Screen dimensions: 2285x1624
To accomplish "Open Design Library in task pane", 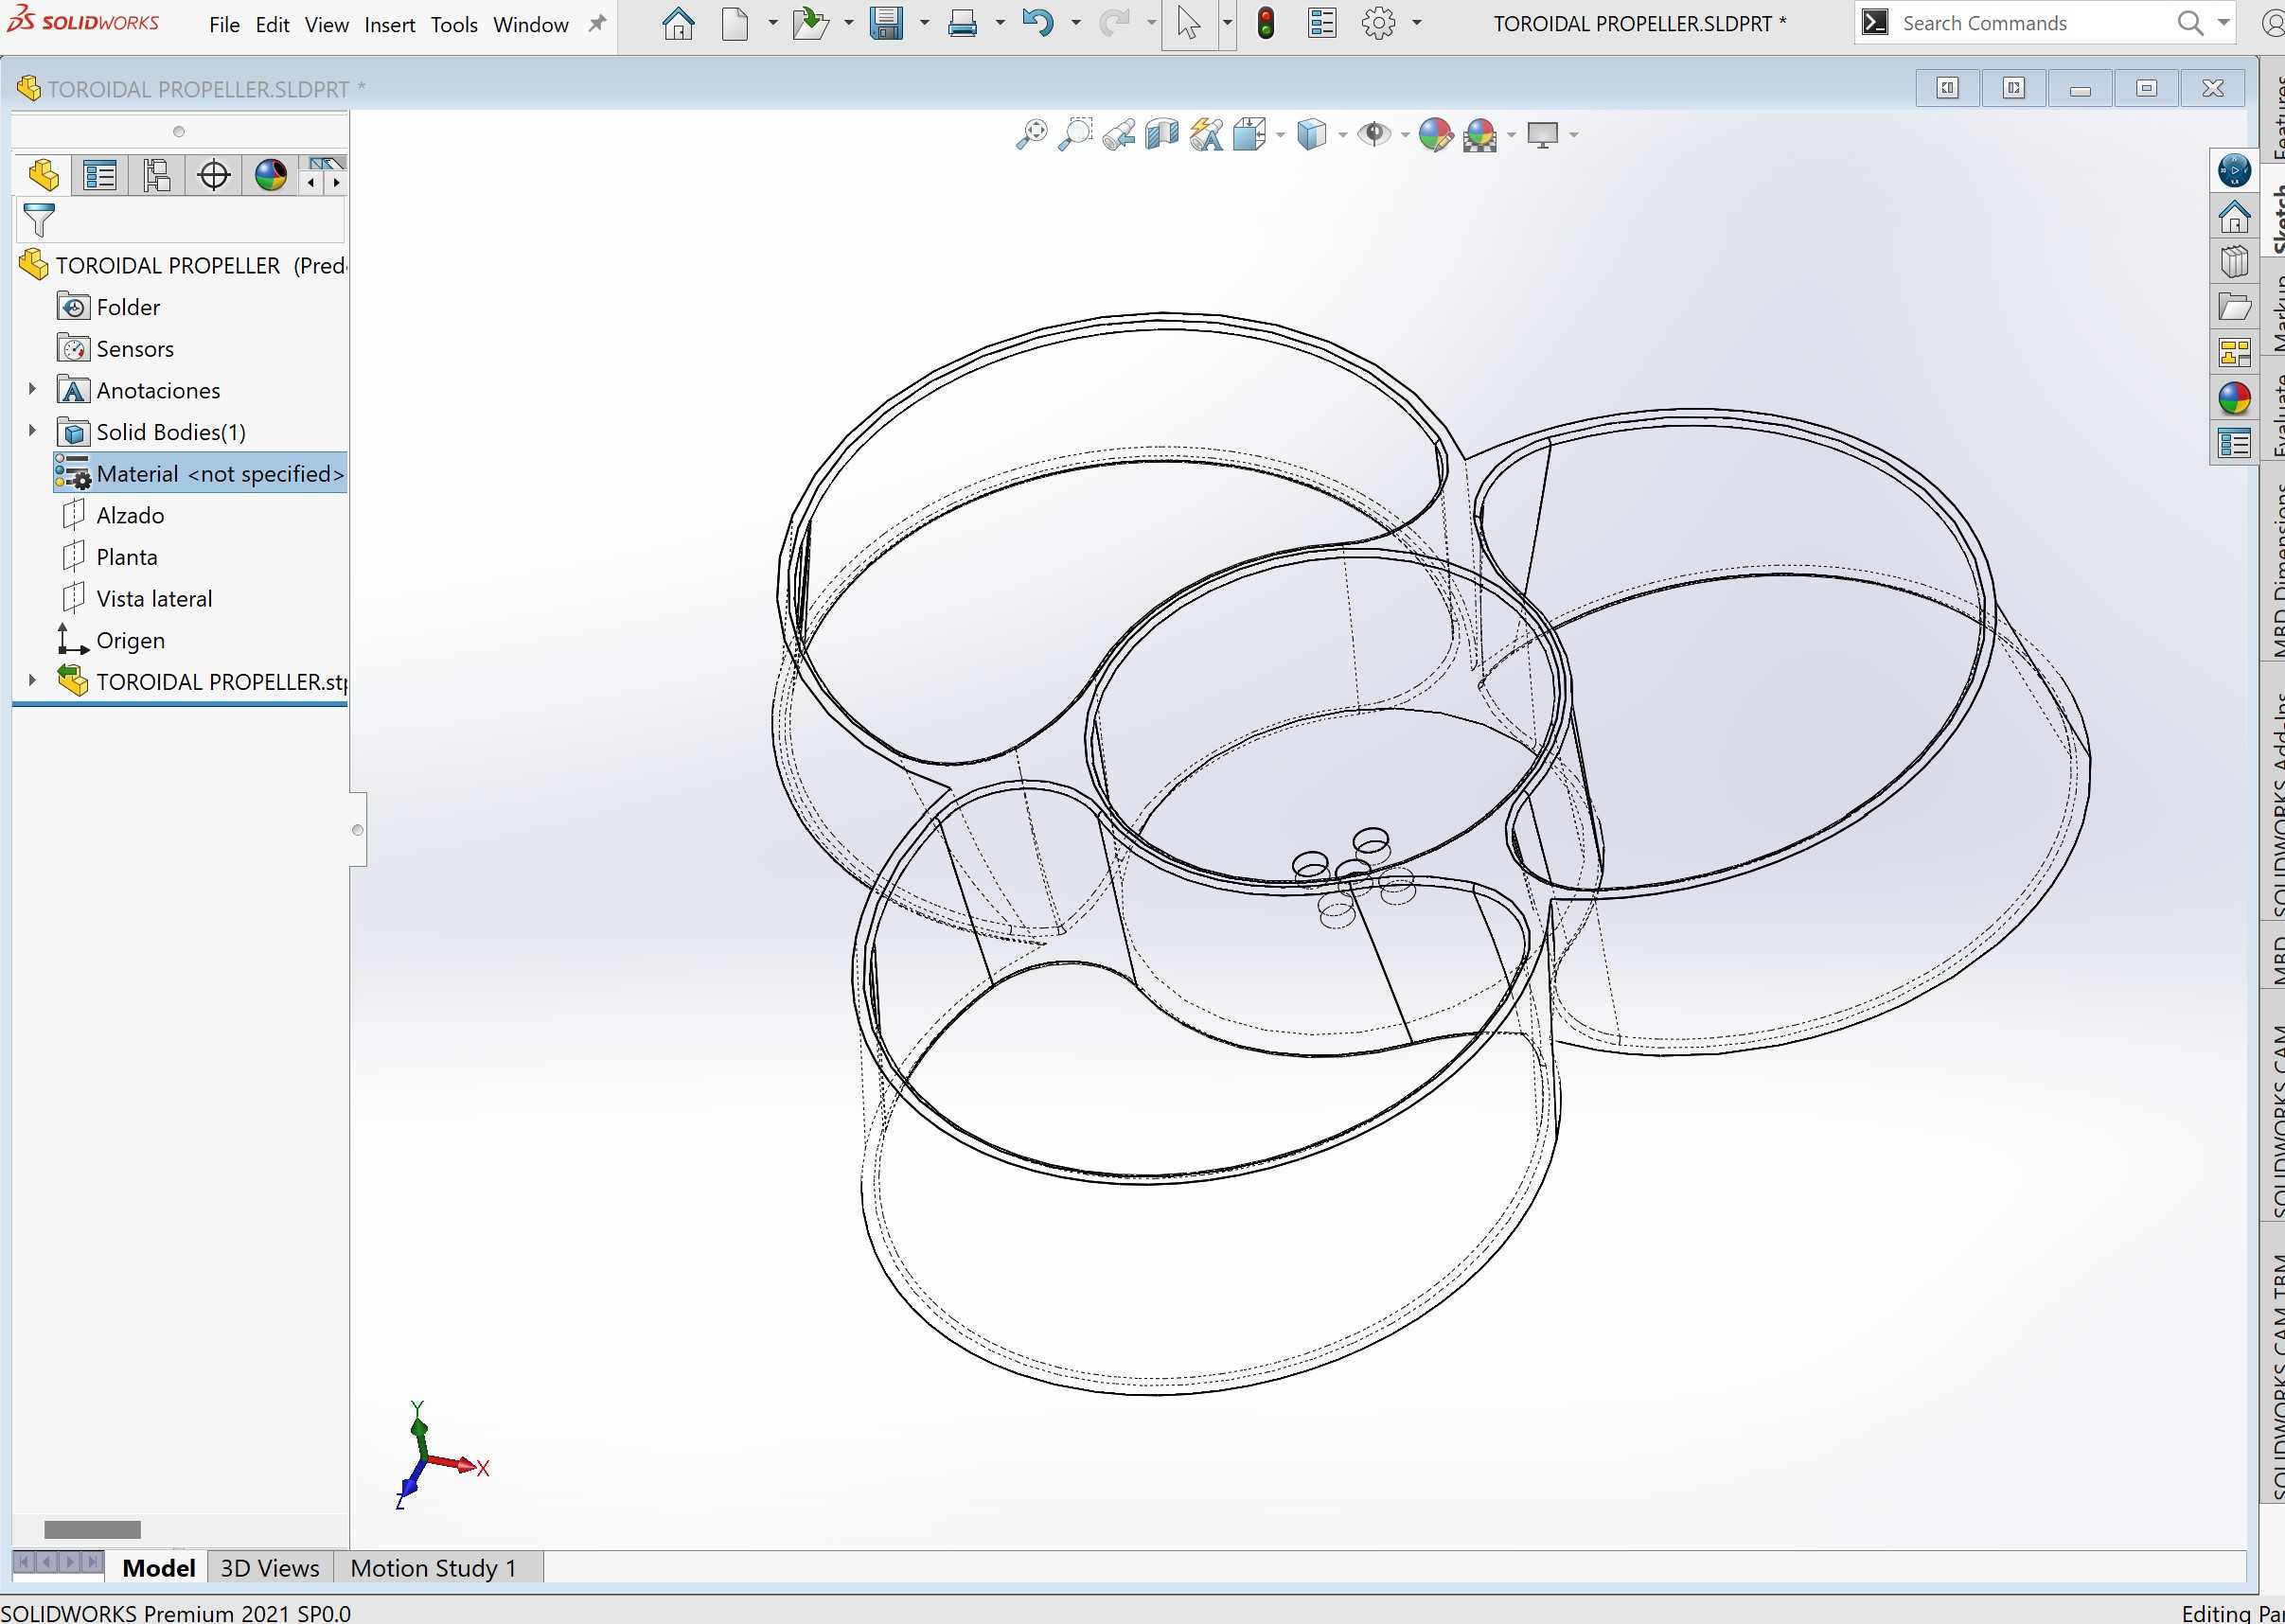I will 2234,262.
